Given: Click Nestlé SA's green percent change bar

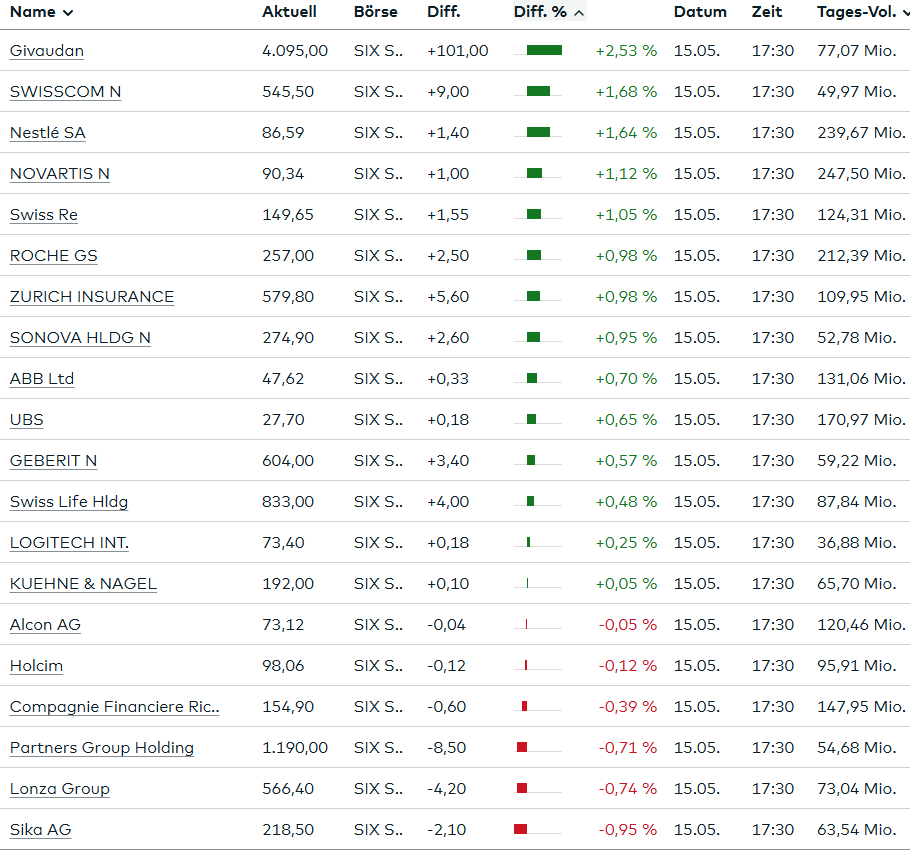Looking at the screenshot, I should (538, 132).
